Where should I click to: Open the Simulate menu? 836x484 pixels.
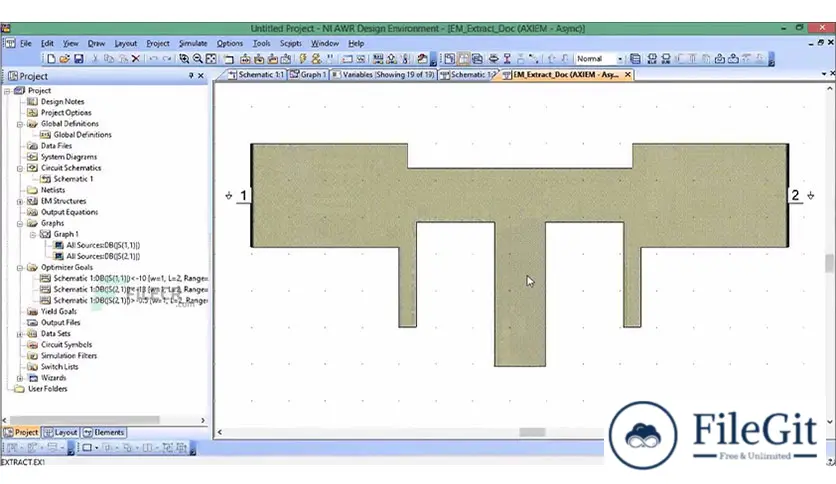pos(193,44)
